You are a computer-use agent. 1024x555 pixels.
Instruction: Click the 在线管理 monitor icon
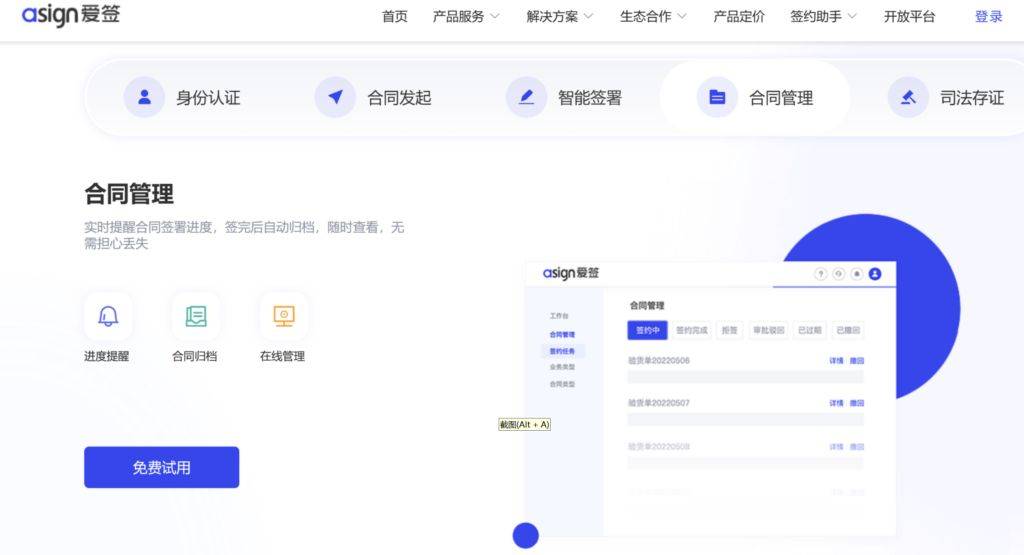tap(283, 316)
